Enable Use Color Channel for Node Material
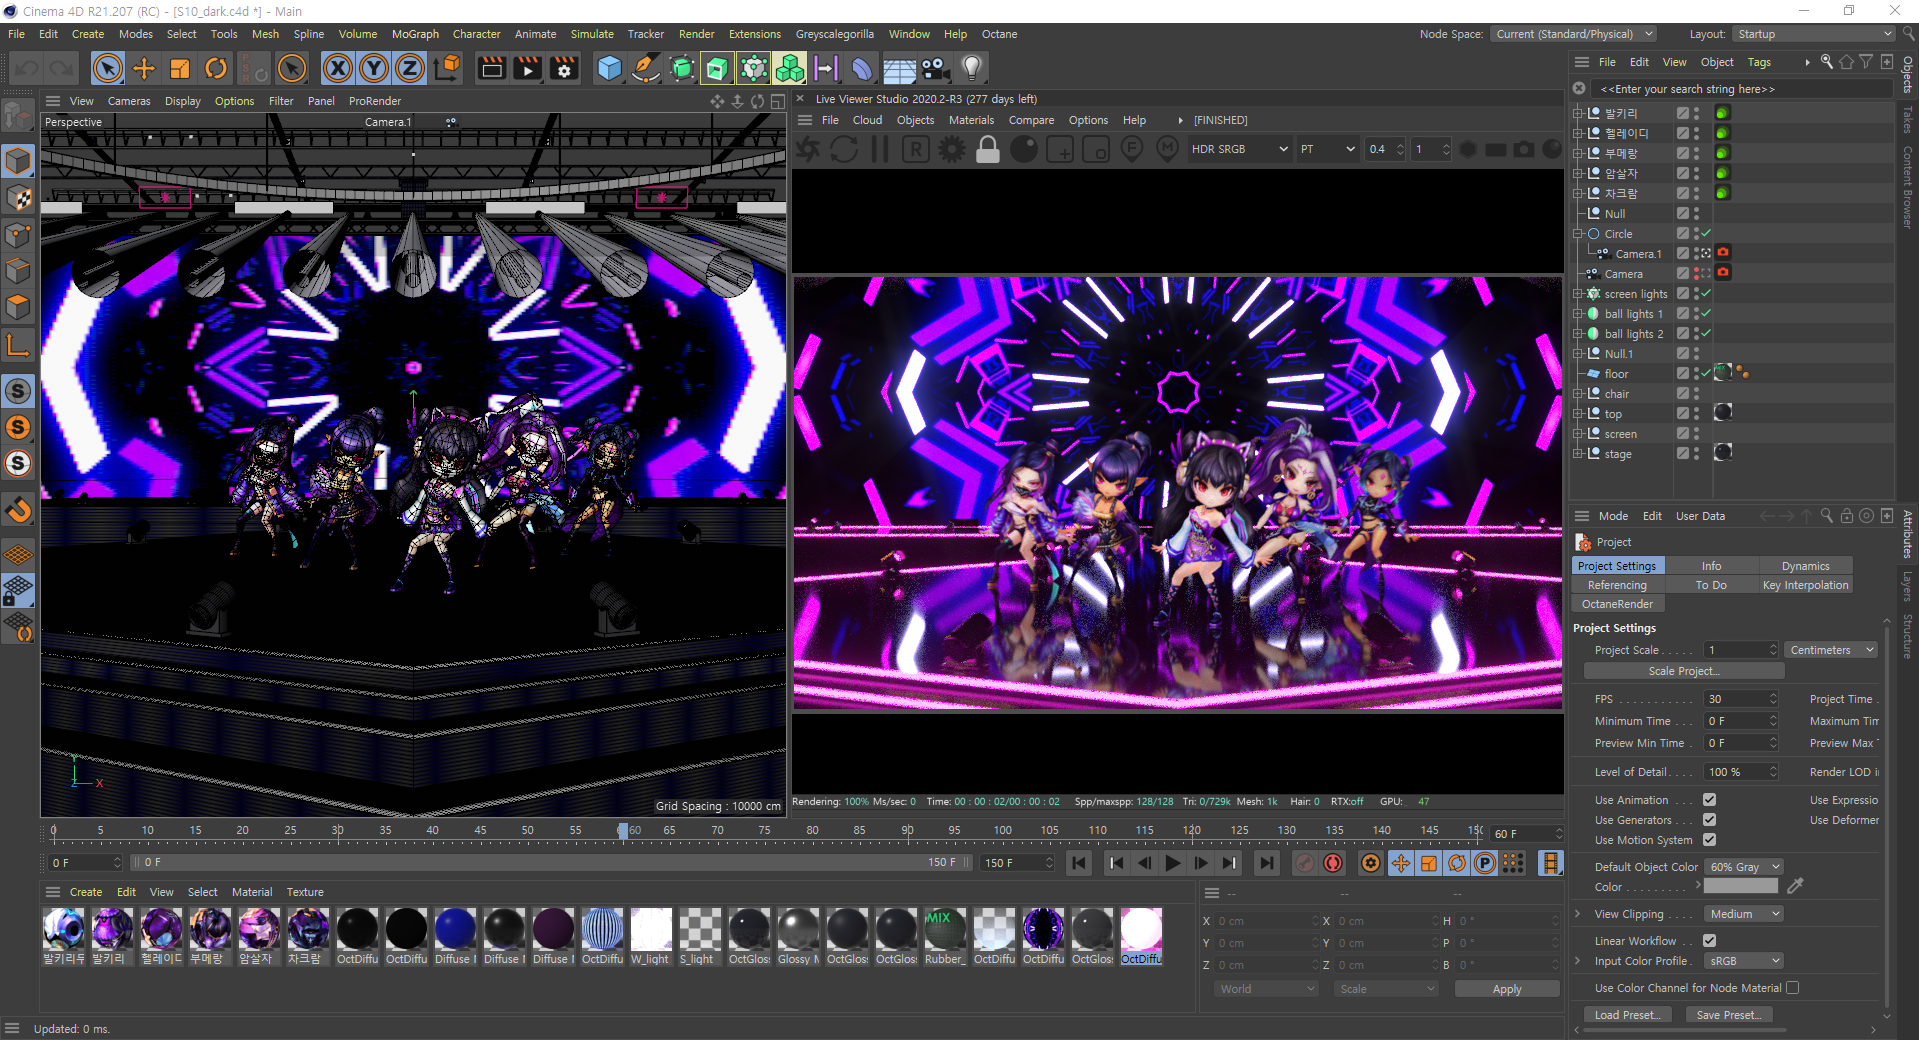 coord(1793,988)
